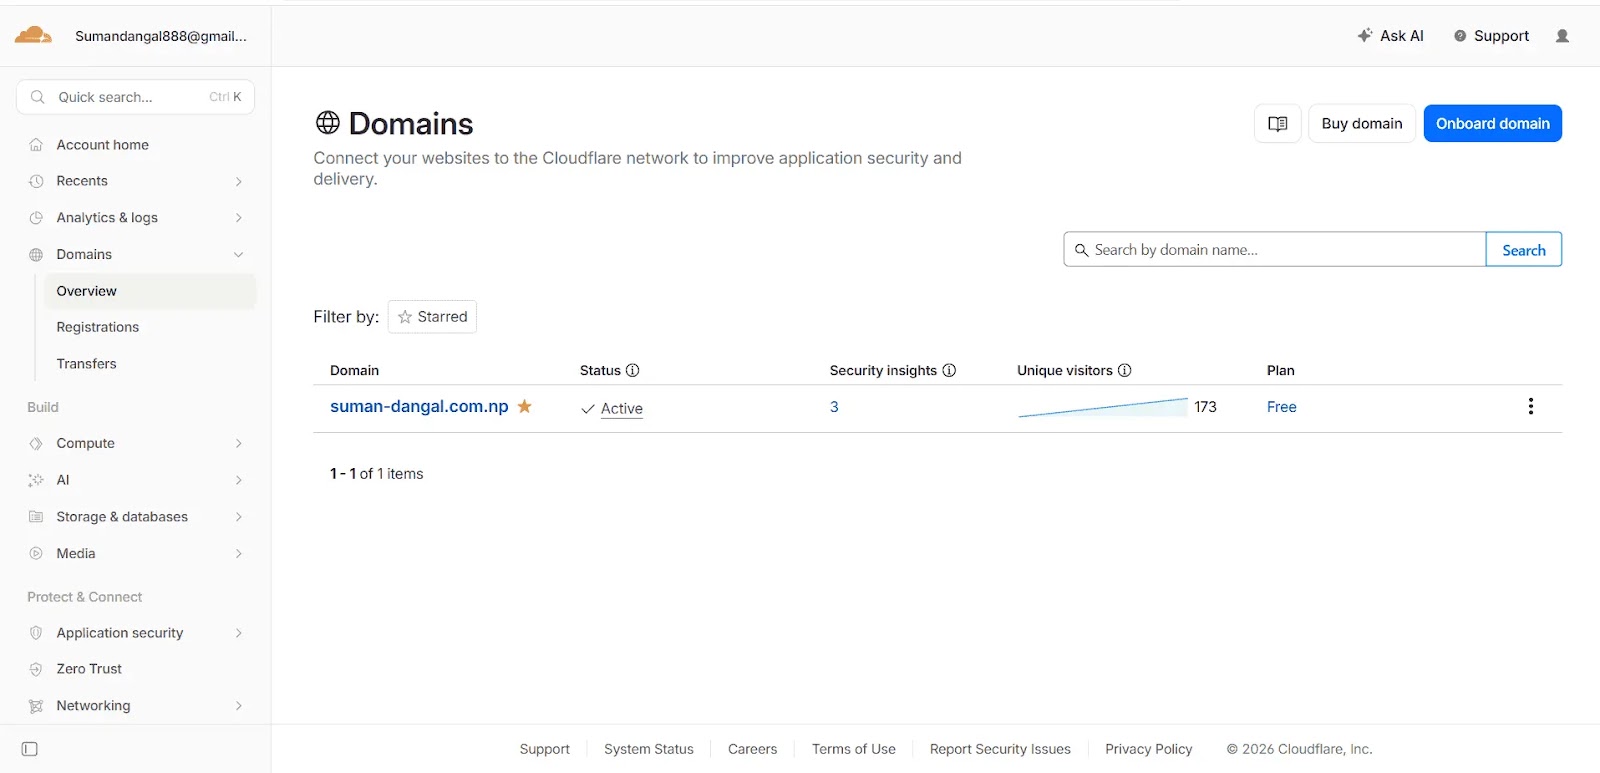Click the magnifier icon in Quick search

[38, 97]
